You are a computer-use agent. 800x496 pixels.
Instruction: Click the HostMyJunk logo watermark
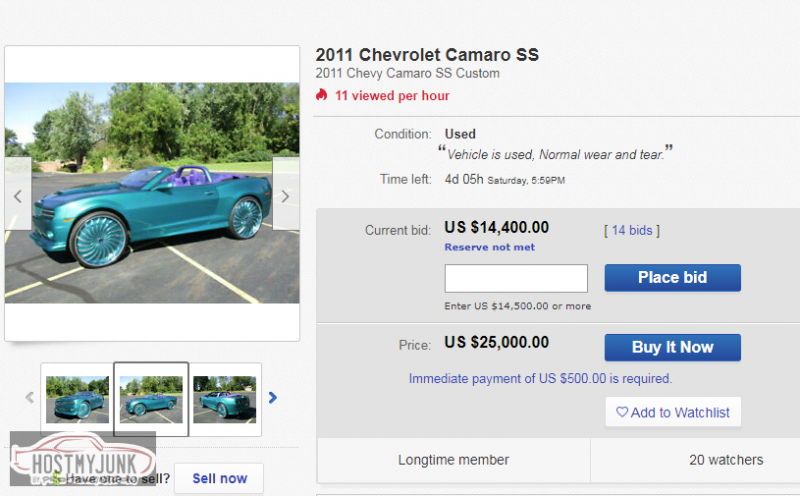tap(82, 459)
